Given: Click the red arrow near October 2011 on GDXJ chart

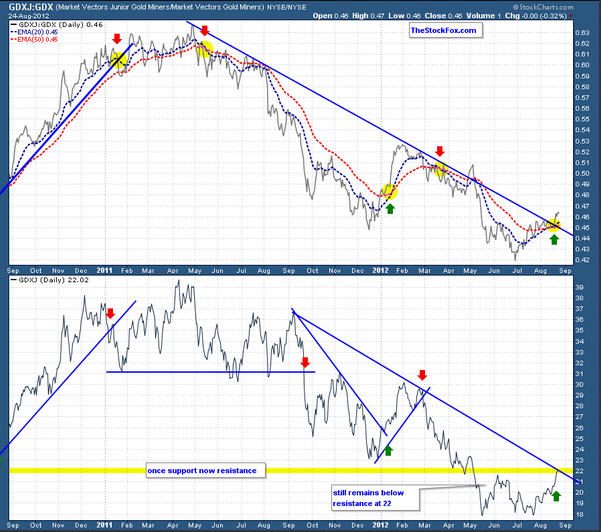Looking at the screenshot, I should coord(305,361).
